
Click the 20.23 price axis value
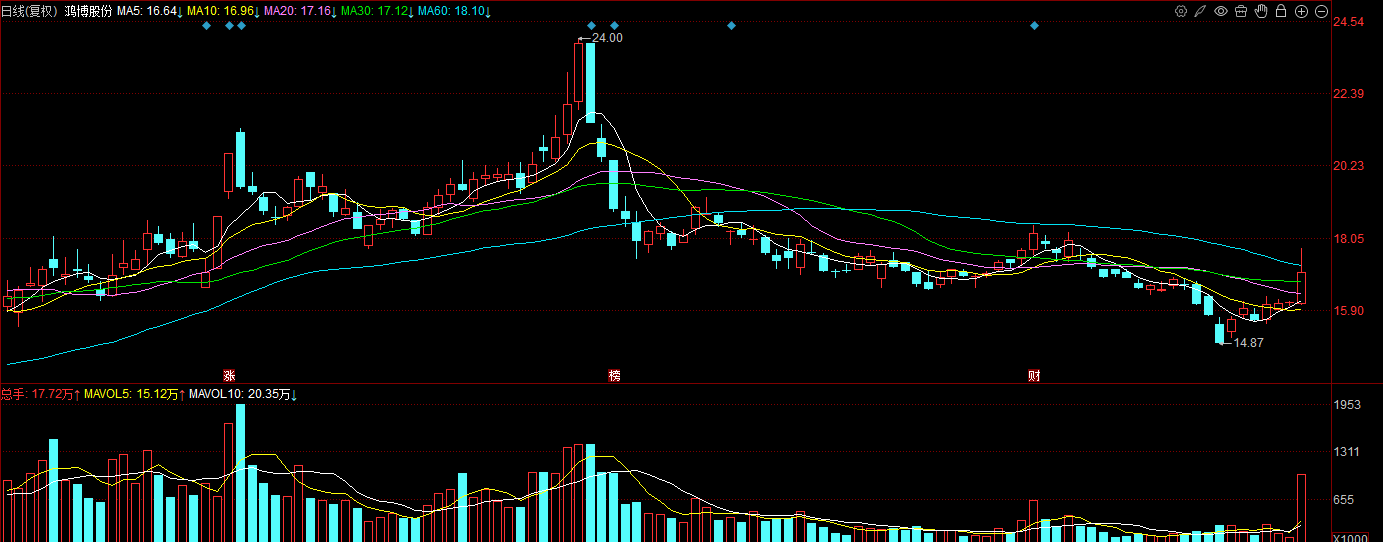1349,166
